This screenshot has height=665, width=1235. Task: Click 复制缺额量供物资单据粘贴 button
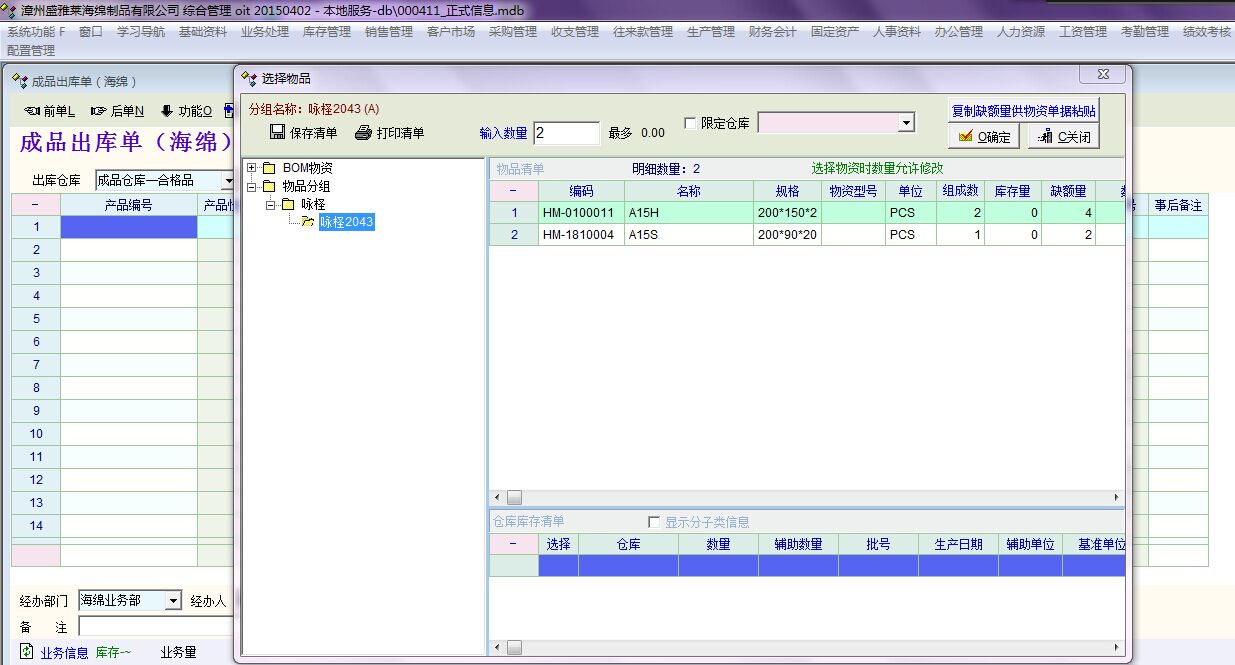[1023, 110]
